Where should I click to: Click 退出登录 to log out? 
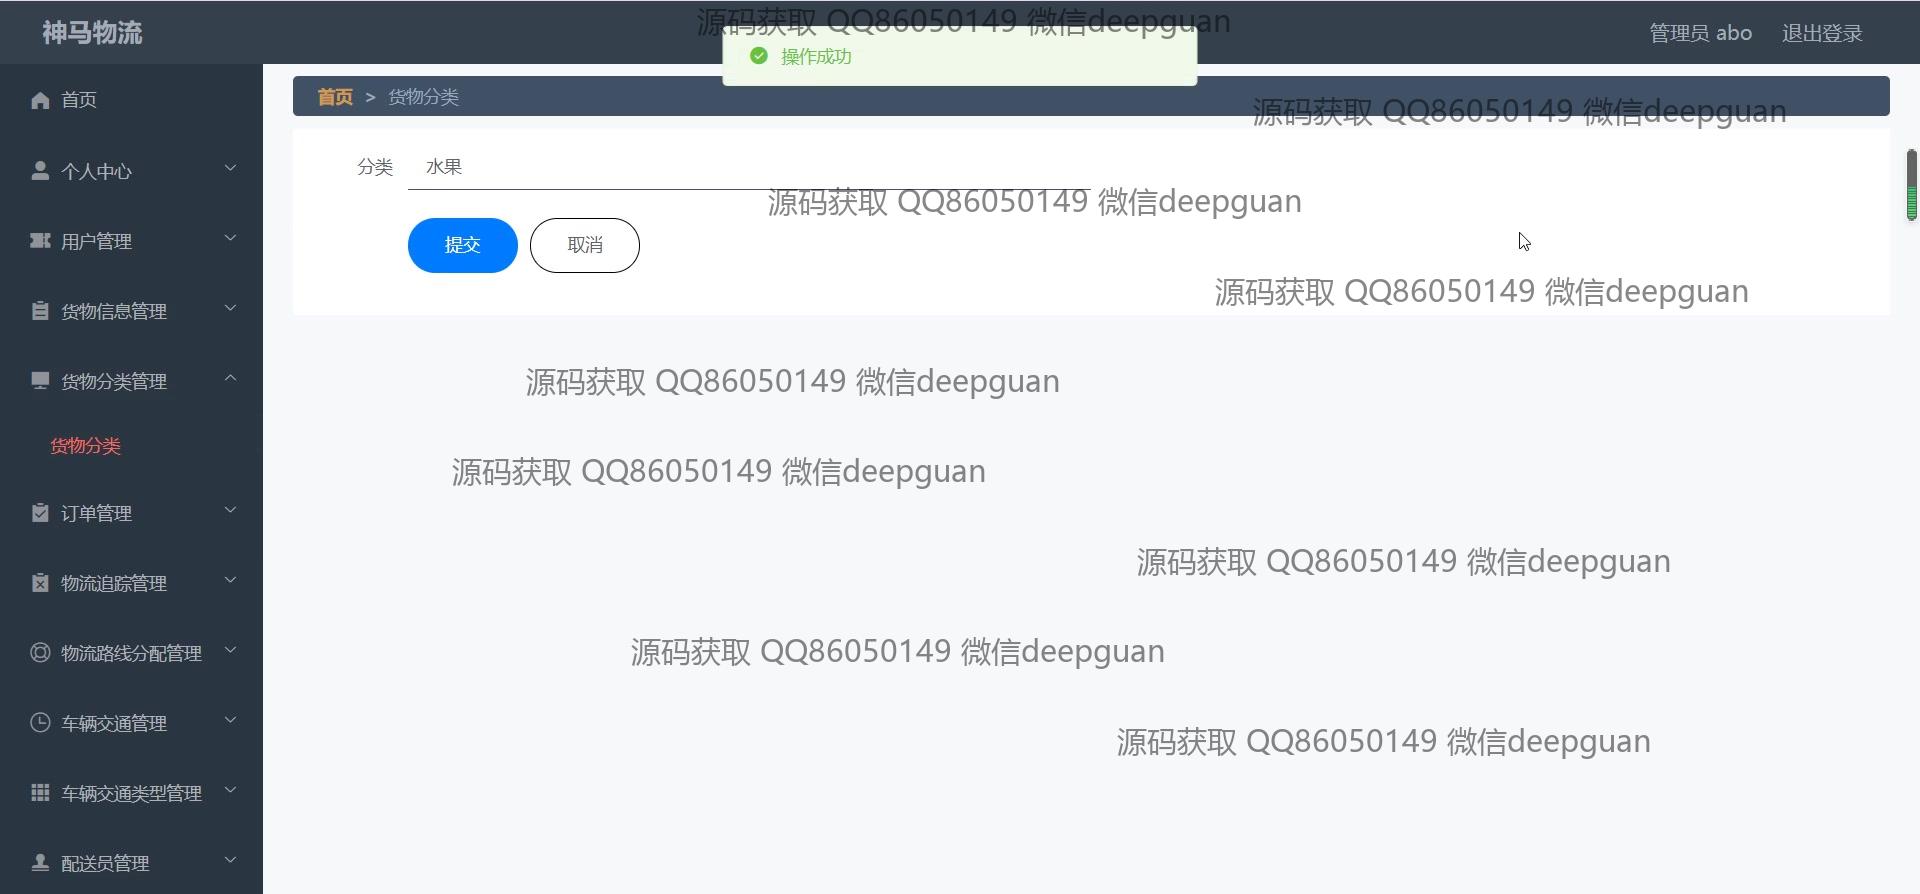click(x=1822, y=33)
